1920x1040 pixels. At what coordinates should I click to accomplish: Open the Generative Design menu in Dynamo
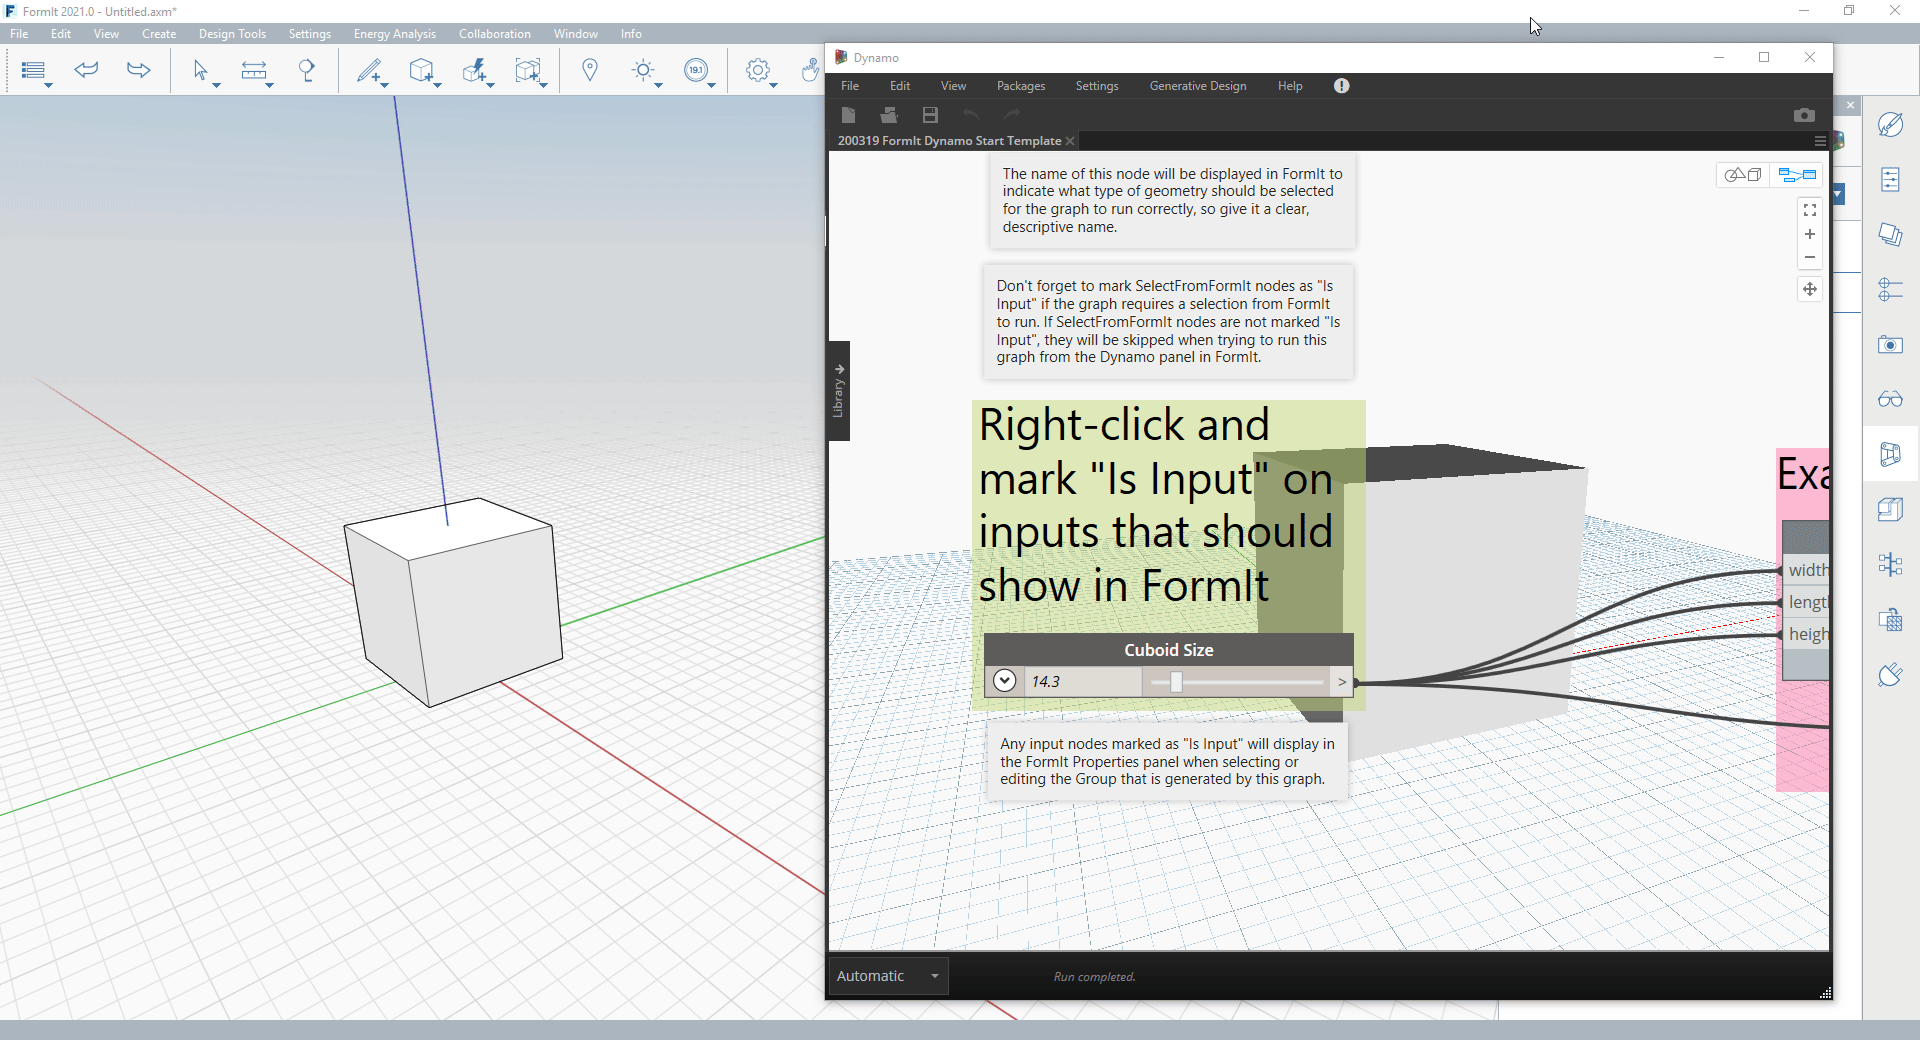coord(1197,86)
